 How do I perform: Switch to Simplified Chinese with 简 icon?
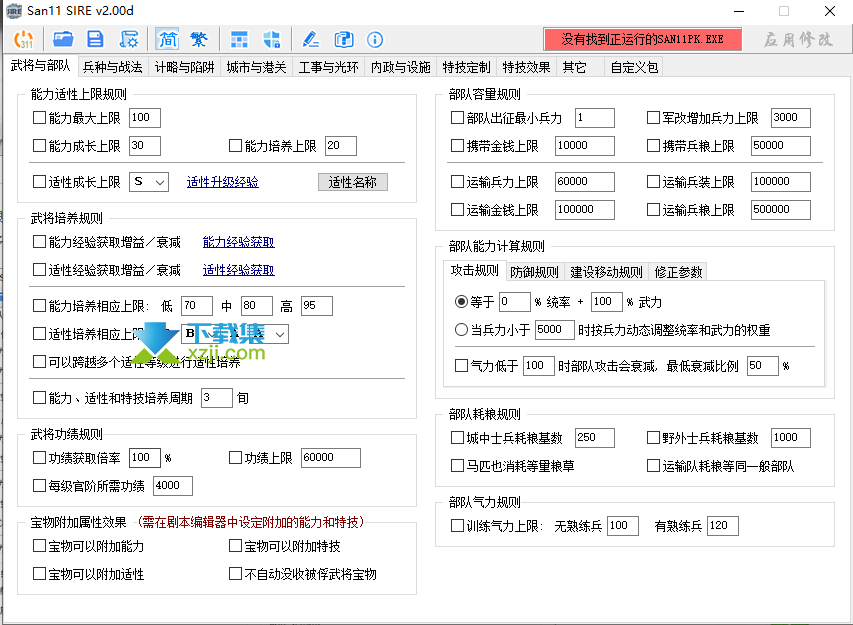click(x=168, y=39)
